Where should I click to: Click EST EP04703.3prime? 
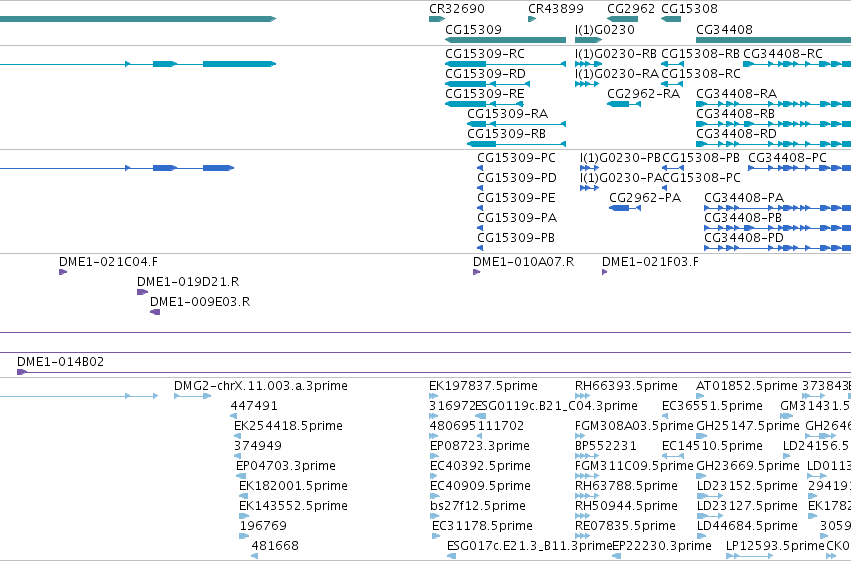coord(241,476)
